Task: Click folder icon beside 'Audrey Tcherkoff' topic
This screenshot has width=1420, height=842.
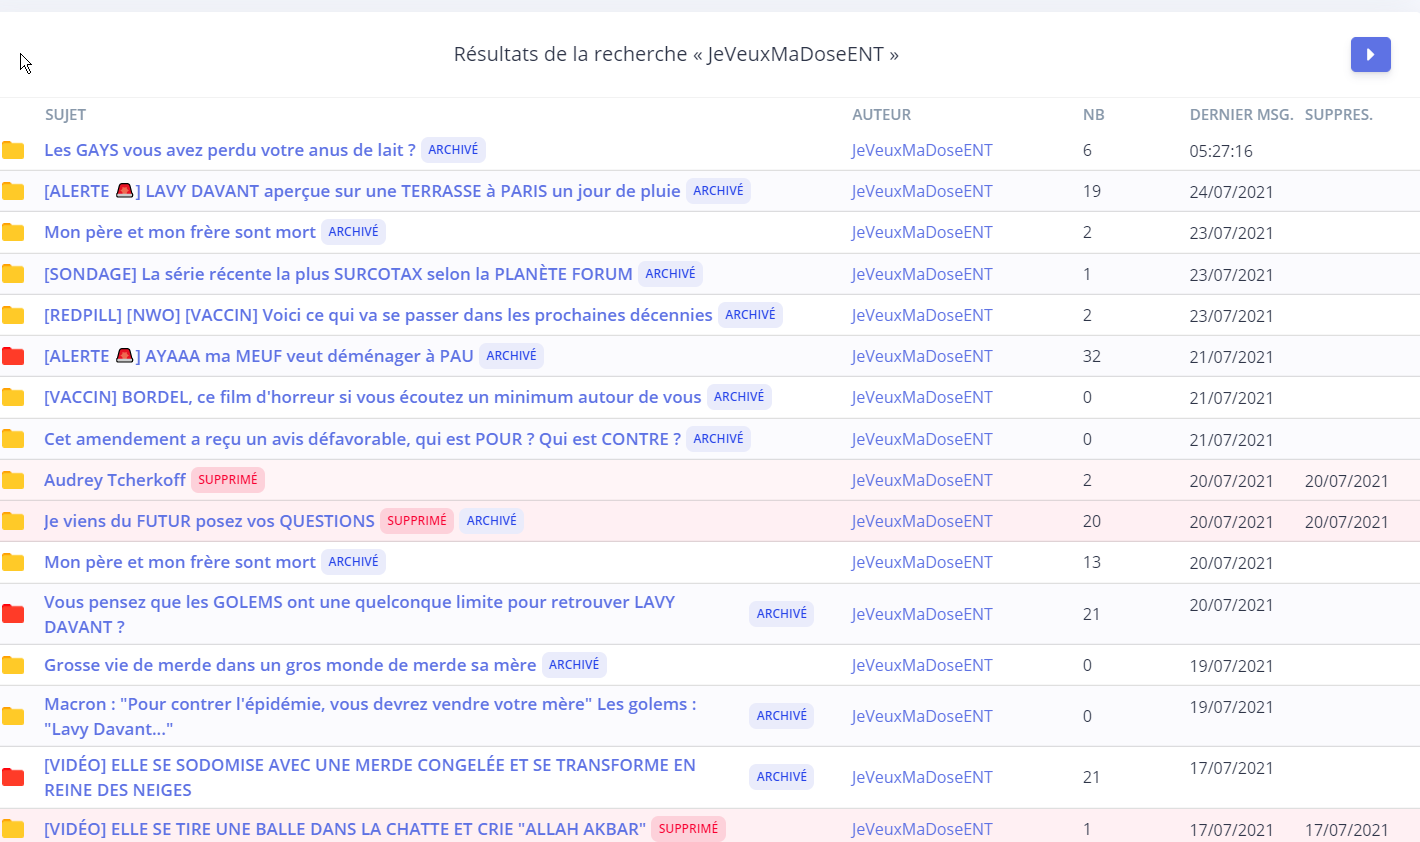Action: click(13, 480)
